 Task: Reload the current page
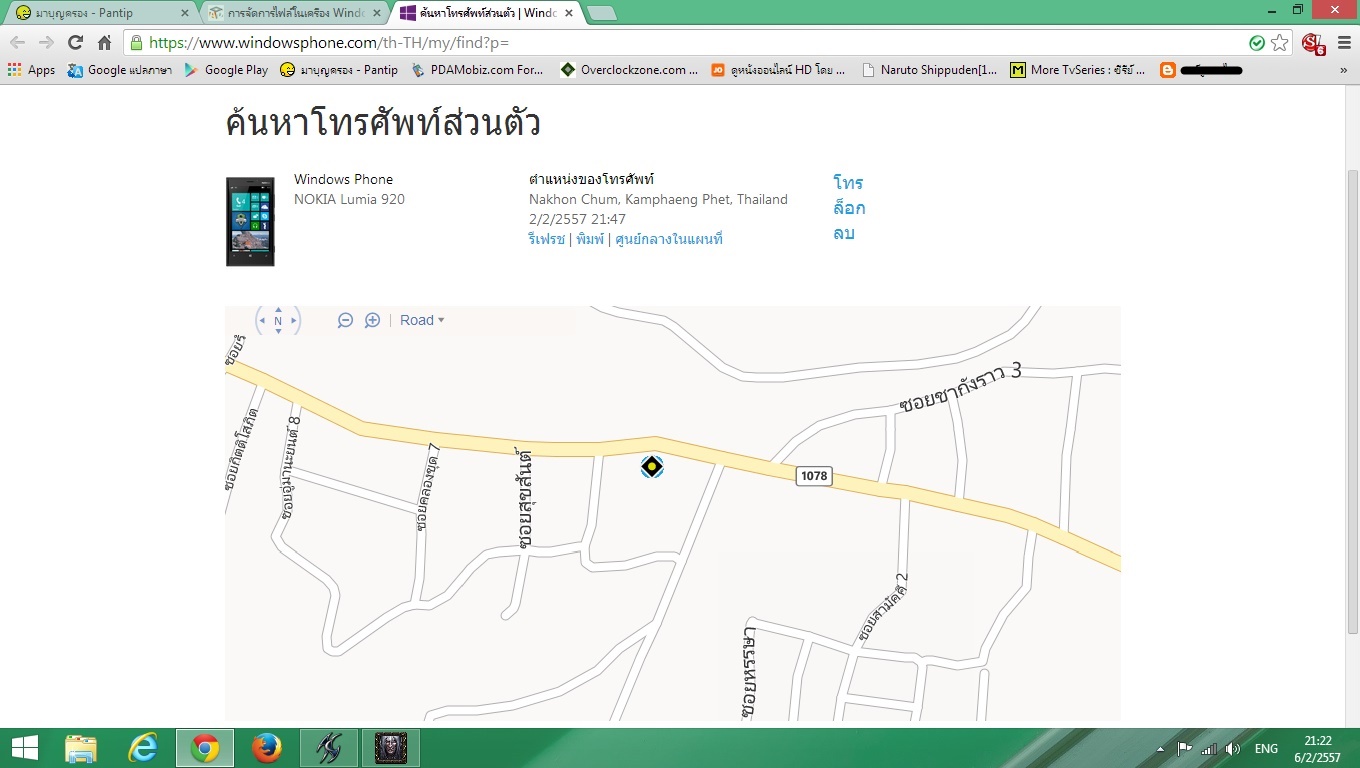[75, 42]
